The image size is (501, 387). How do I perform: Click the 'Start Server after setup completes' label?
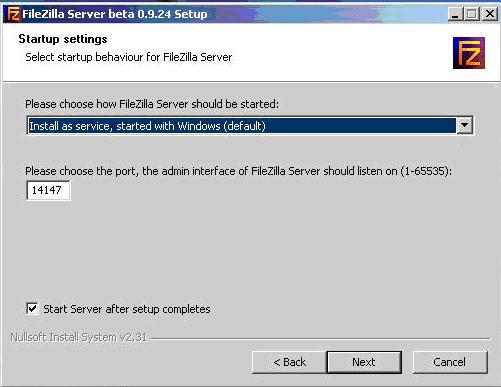[127, 309]
